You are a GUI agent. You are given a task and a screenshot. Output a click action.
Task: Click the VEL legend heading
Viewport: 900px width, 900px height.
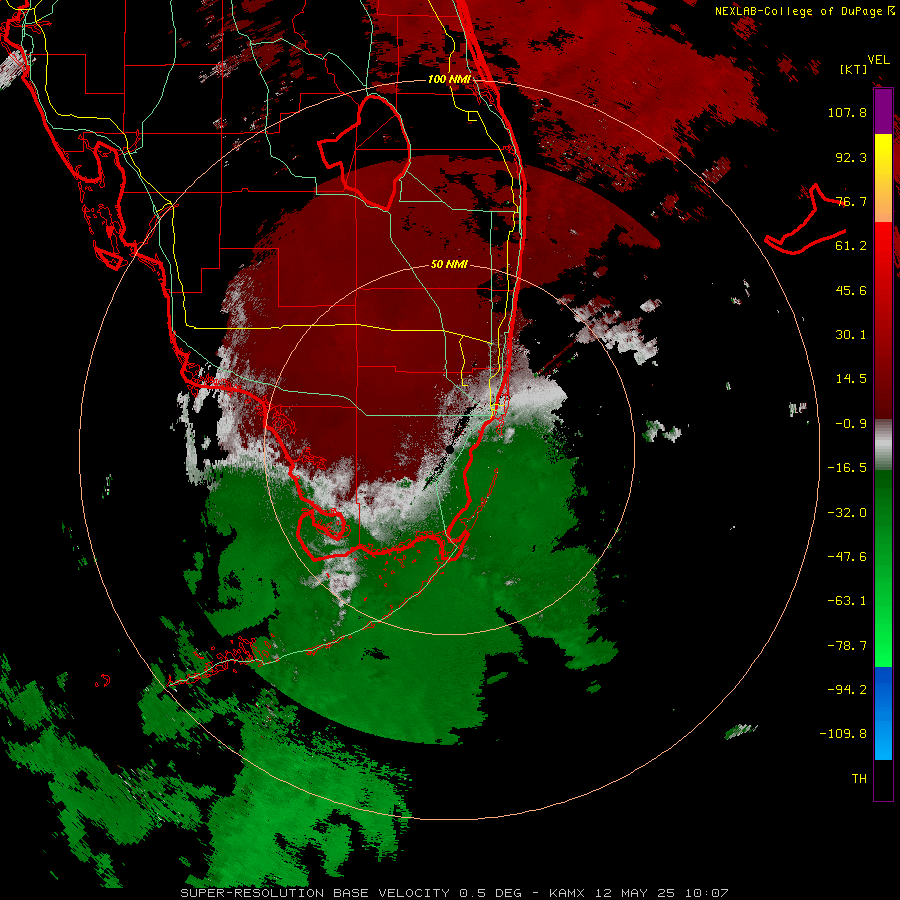878,60
